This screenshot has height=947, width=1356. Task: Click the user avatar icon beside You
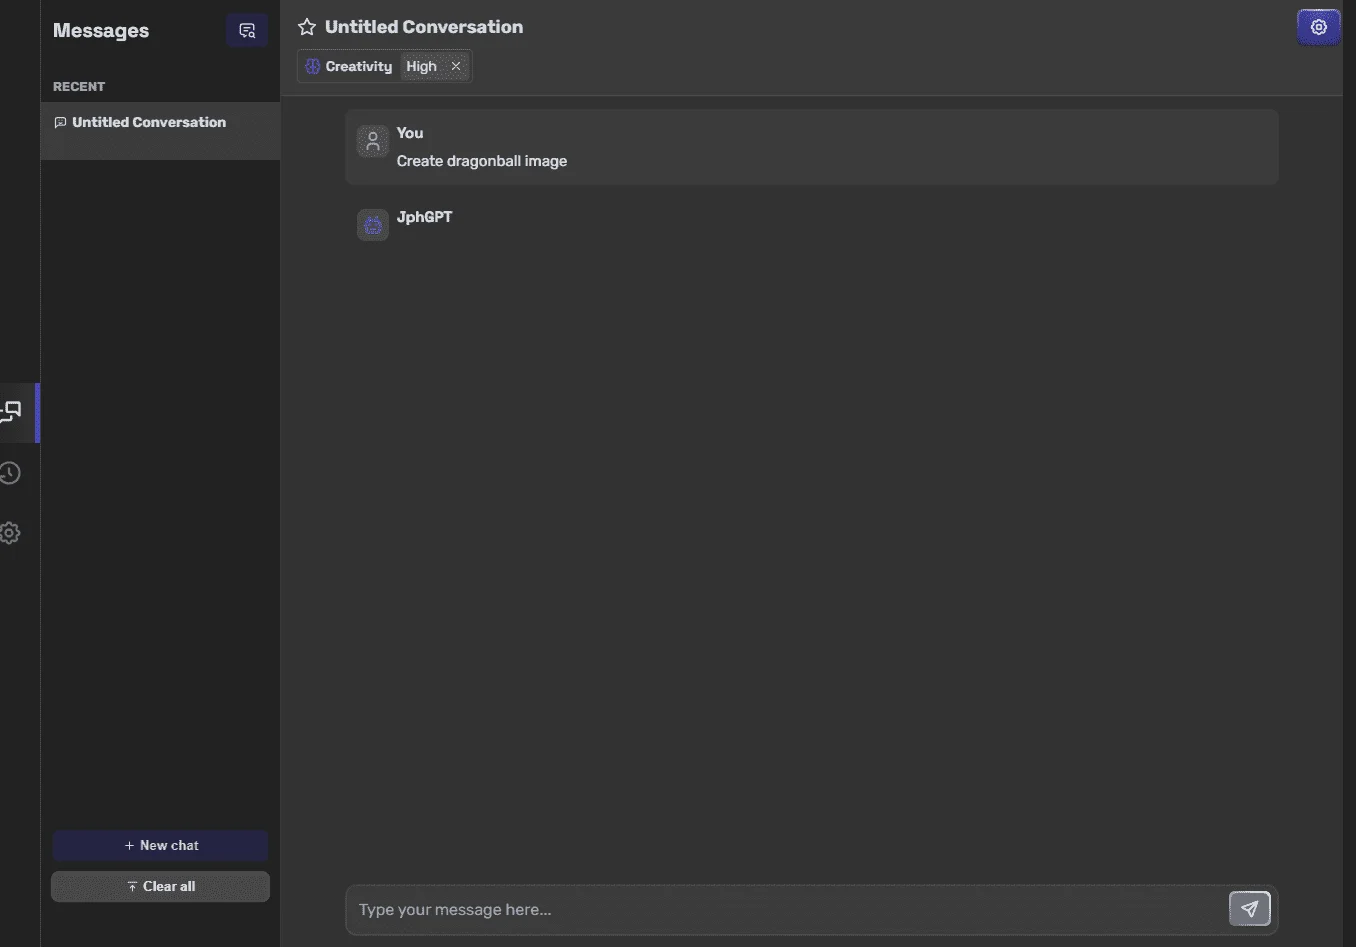(x=373, y=141)
